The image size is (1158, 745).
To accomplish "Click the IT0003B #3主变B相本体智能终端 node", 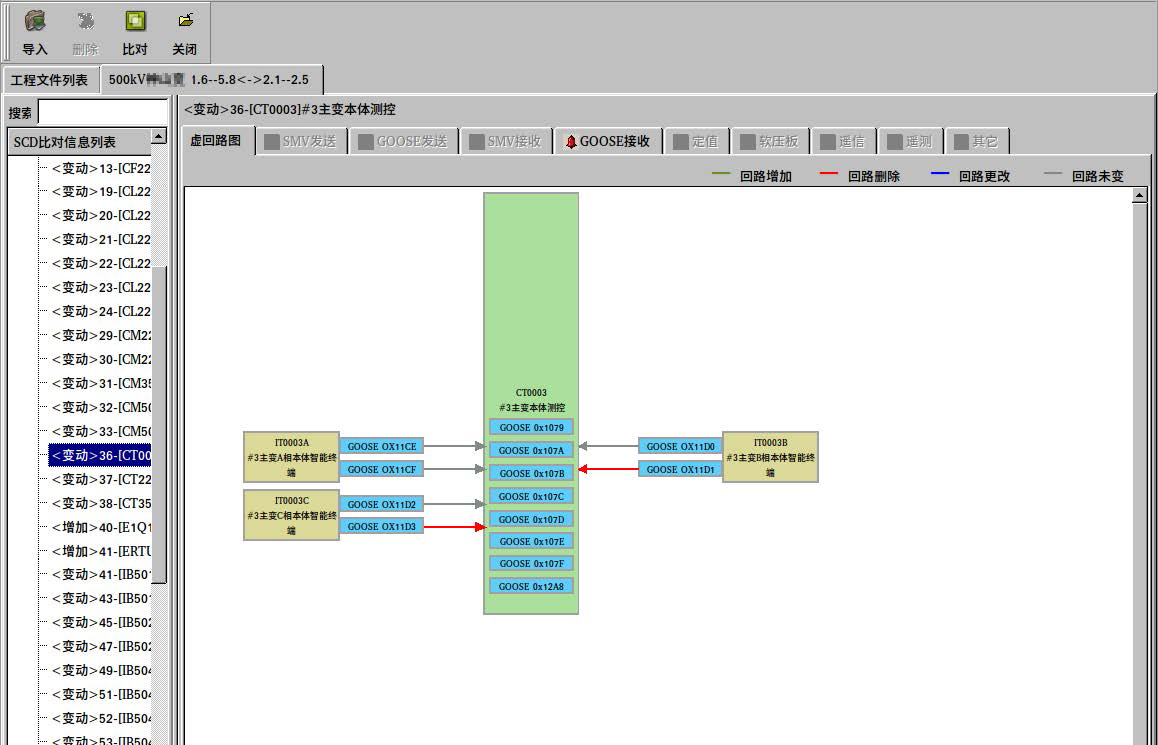I will 770,457.
